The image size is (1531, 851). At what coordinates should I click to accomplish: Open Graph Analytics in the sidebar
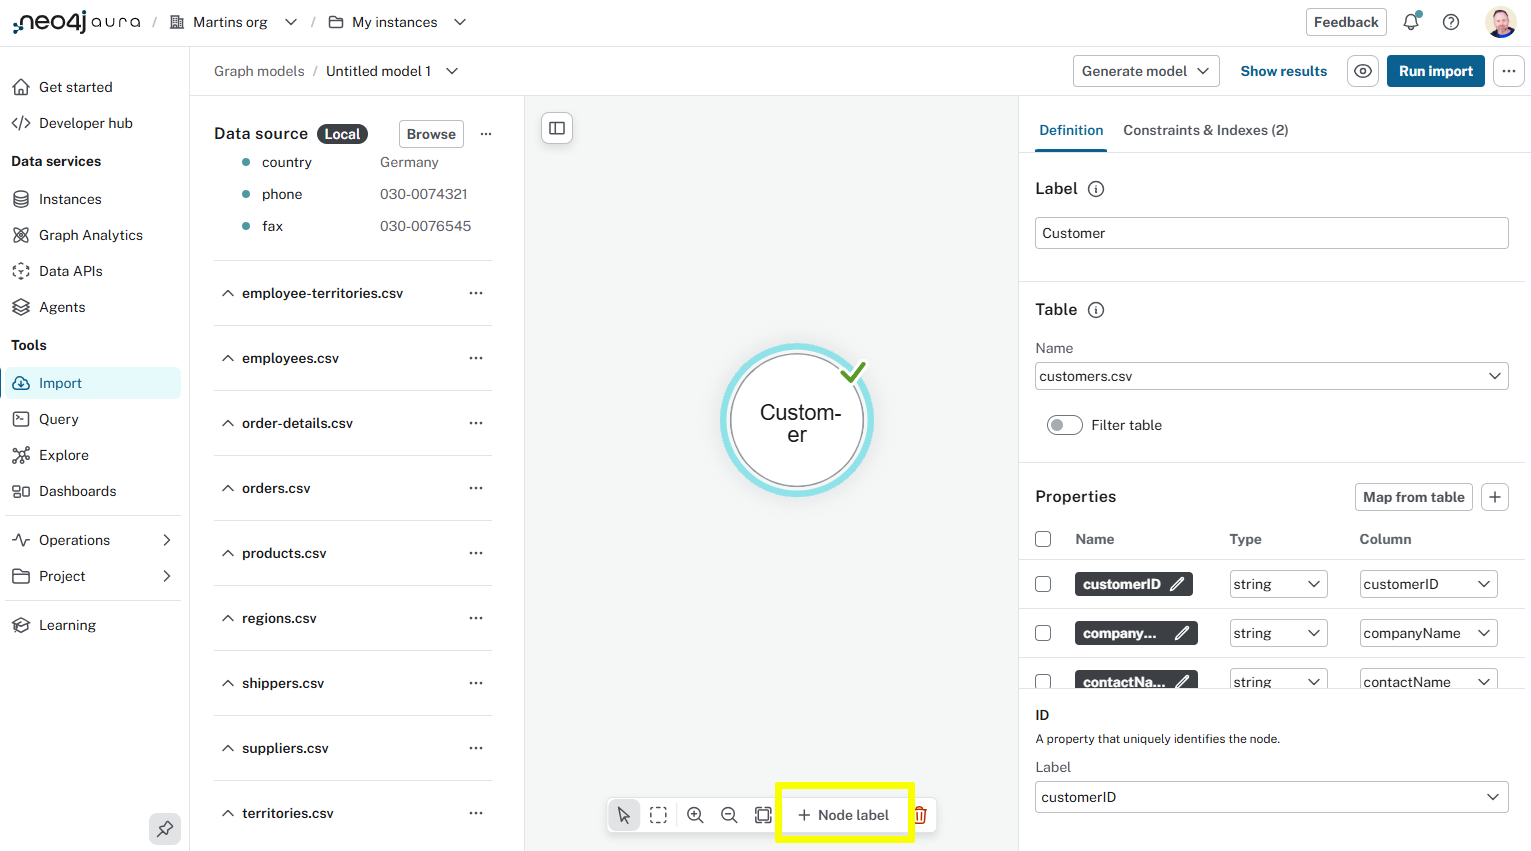pos(90,234)
